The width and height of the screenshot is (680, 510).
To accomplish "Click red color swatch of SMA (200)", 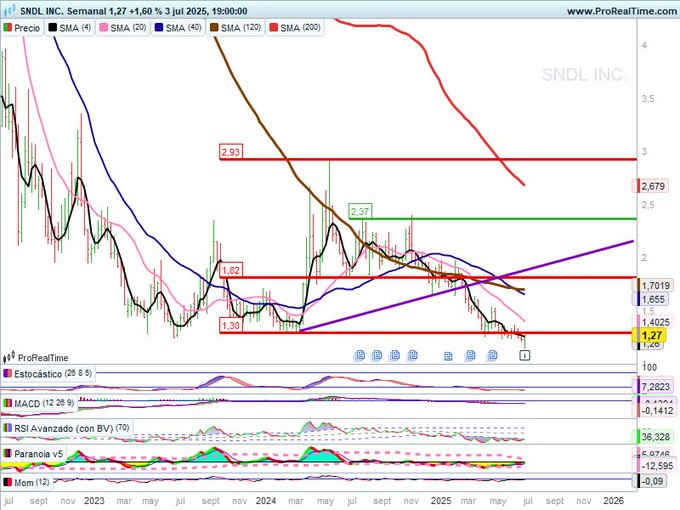I will tap(273, 28).
